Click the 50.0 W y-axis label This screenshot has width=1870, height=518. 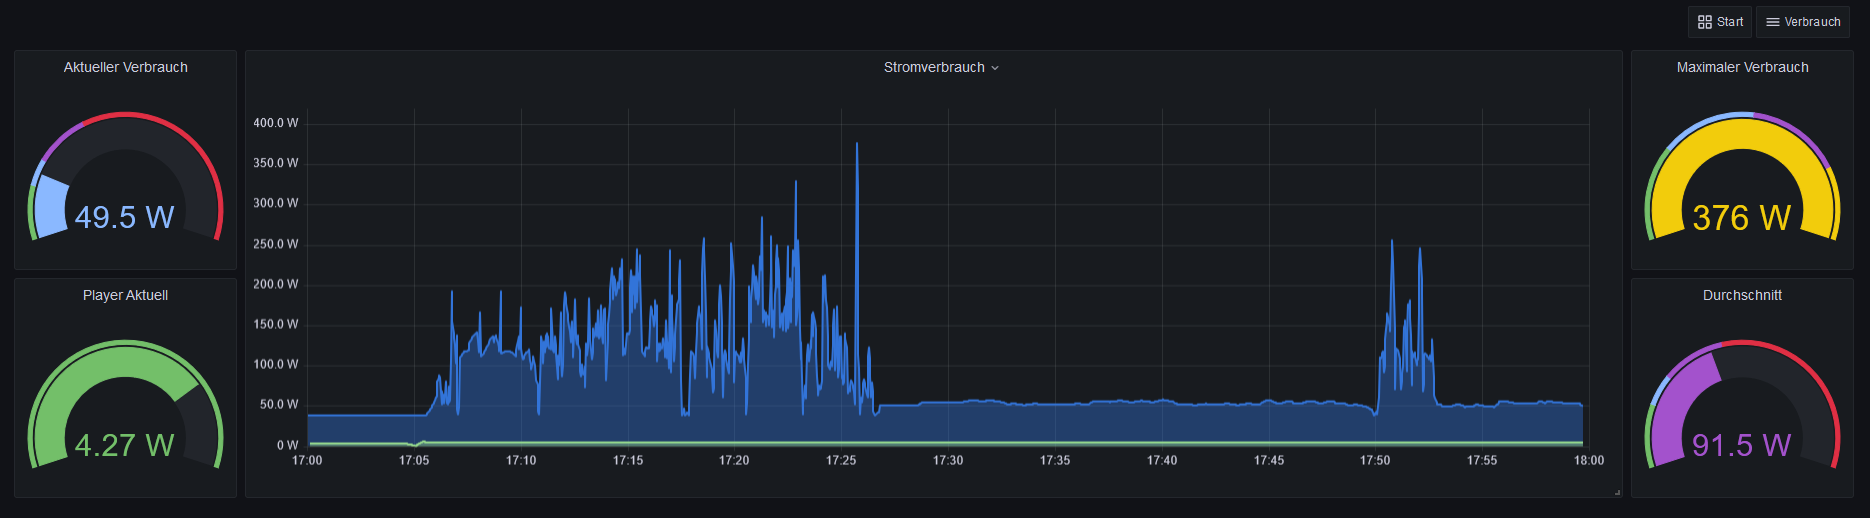[279, 405]
